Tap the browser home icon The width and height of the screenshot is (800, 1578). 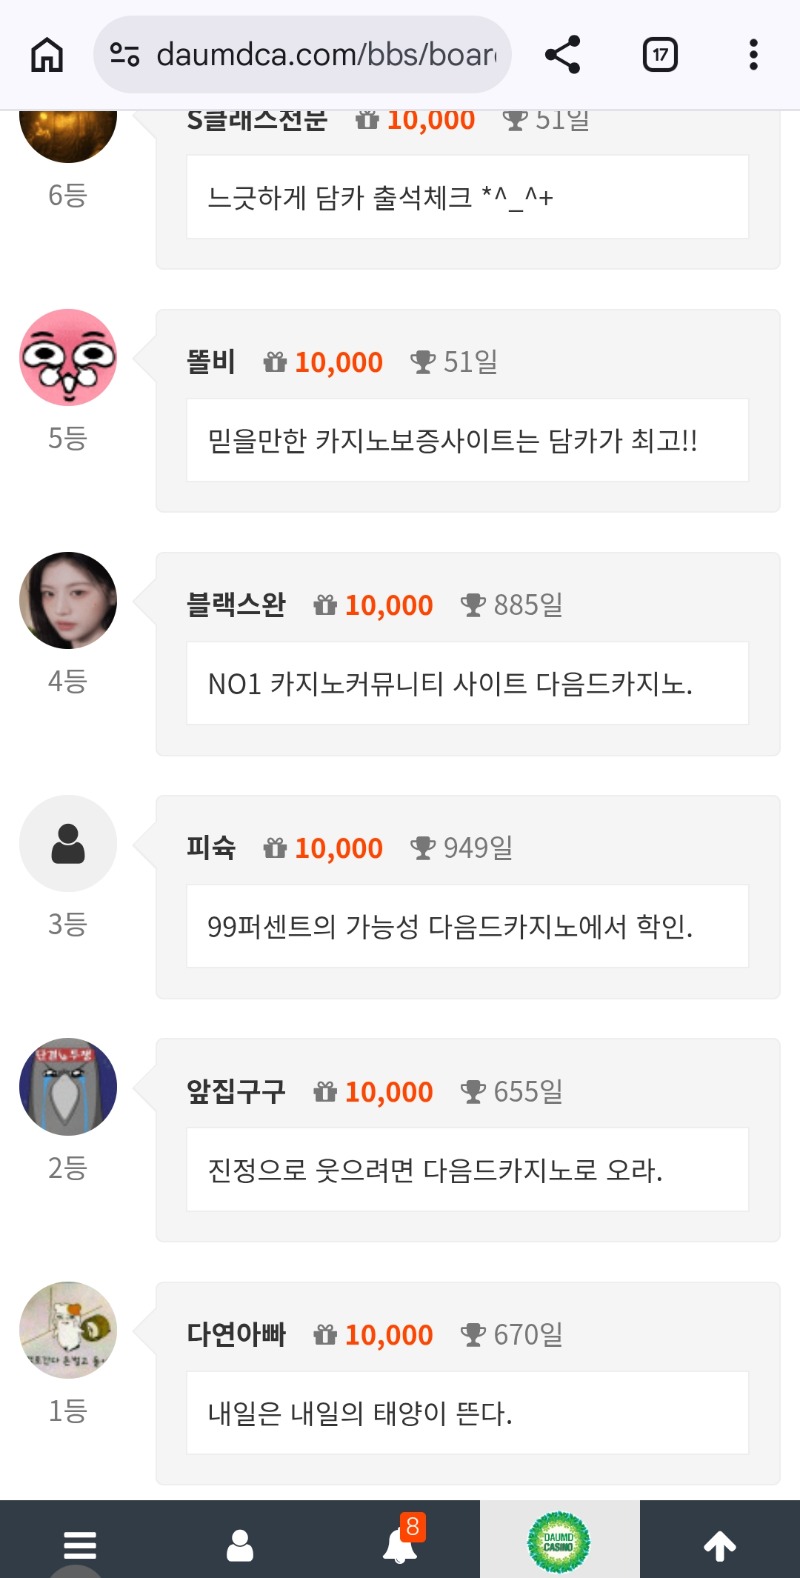tap(47, 55)
